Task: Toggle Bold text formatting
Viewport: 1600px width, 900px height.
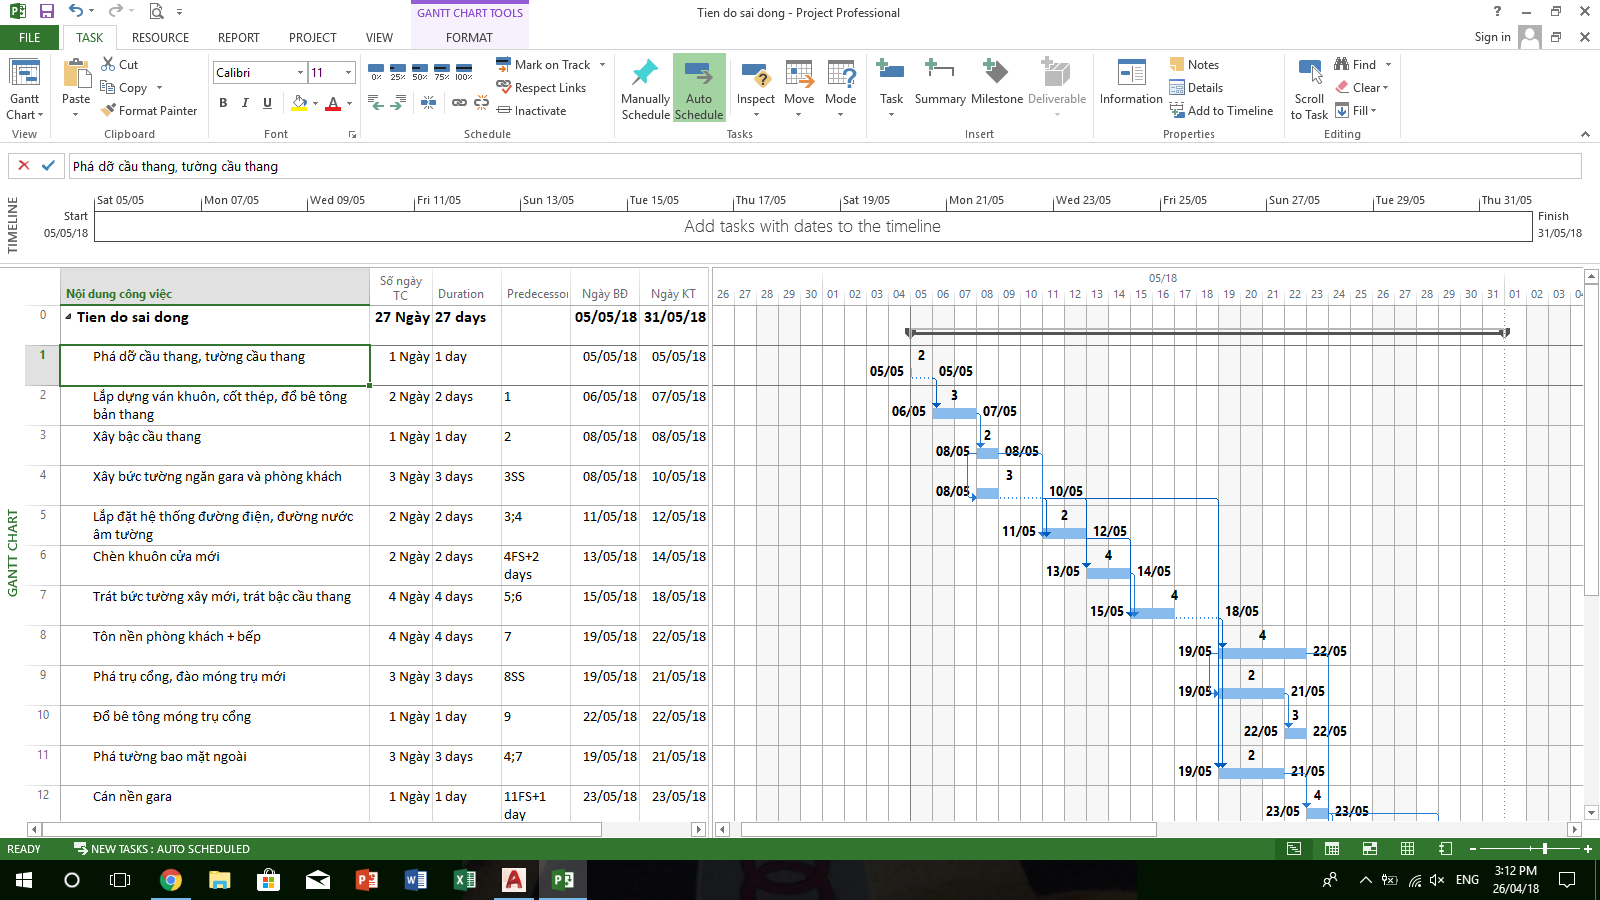Action: pos(223,103)
